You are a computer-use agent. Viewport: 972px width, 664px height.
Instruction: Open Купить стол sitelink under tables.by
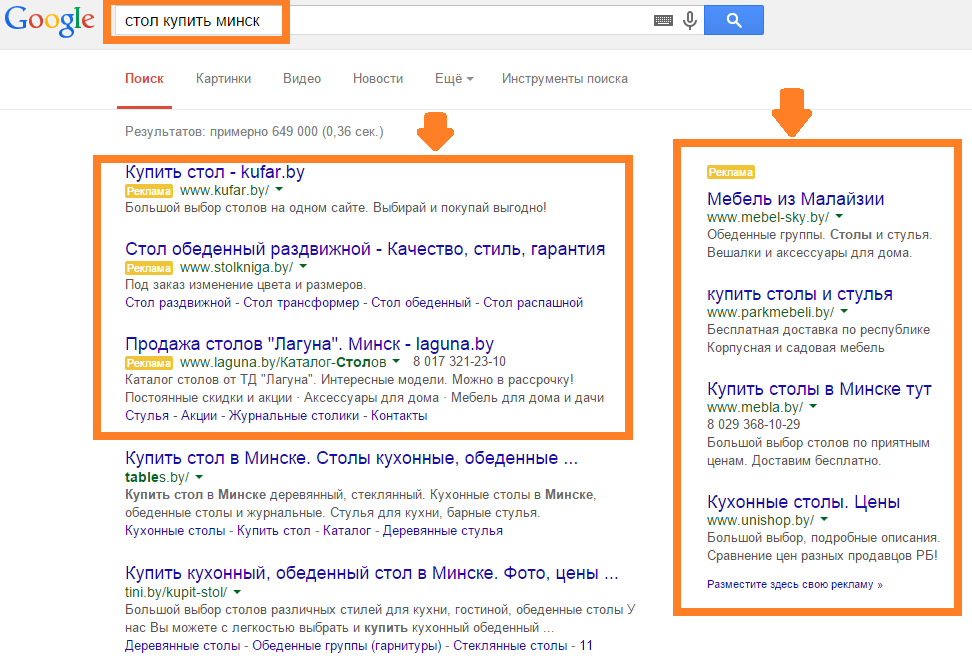pos(273,531)
